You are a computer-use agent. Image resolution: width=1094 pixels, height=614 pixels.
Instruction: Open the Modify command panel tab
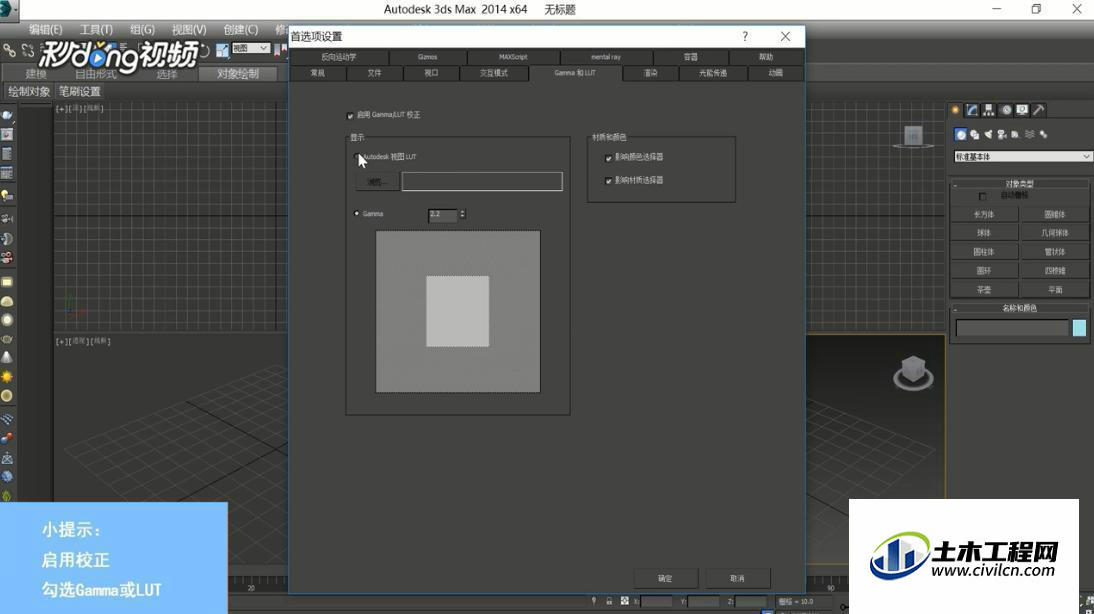972,110
